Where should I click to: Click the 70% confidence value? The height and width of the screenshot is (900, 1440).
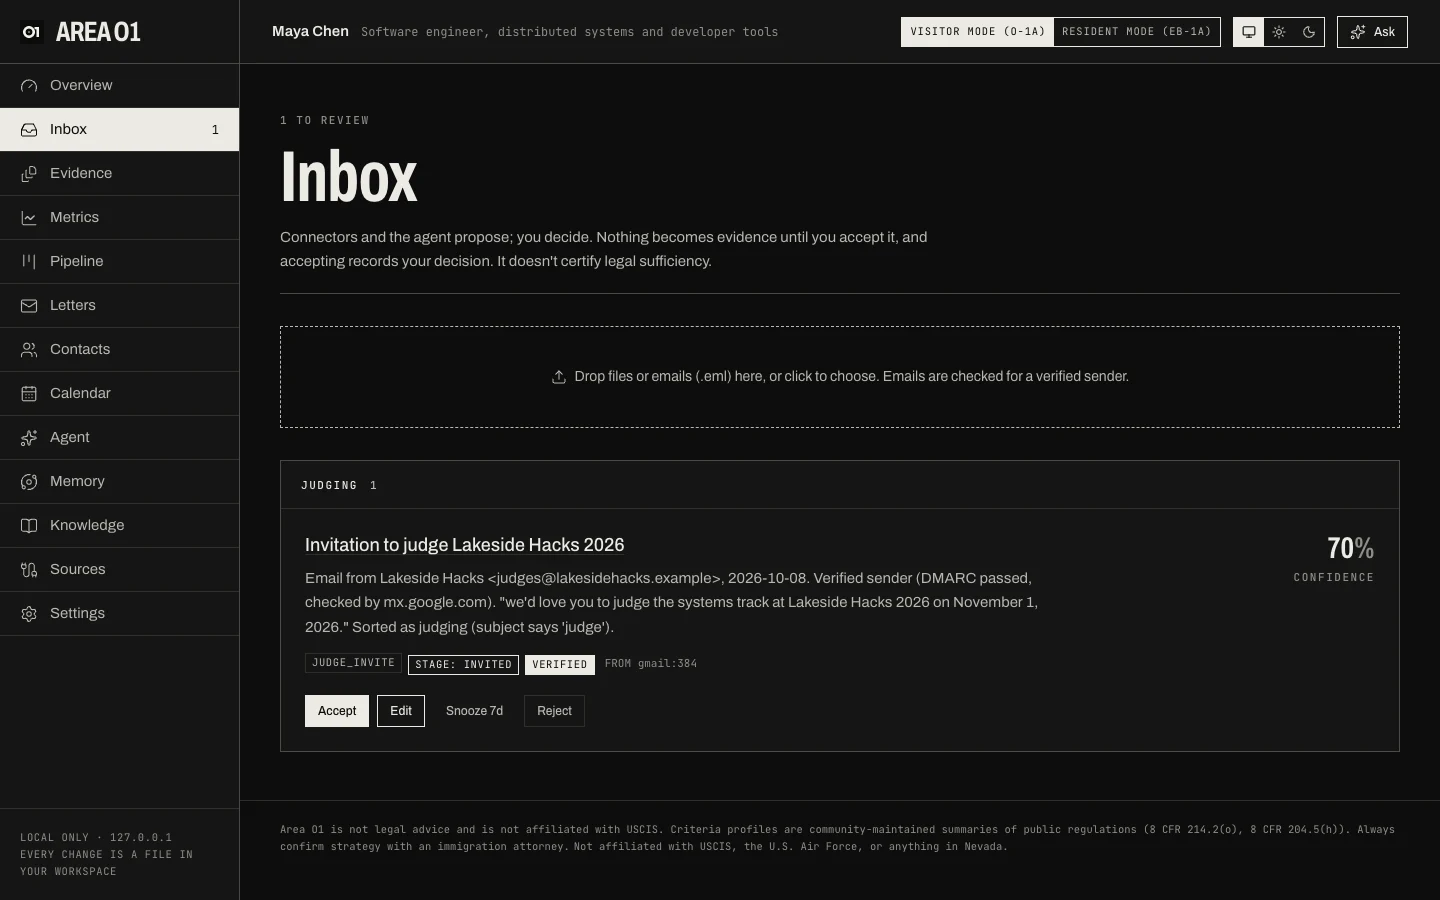(x=1350, y=548)
